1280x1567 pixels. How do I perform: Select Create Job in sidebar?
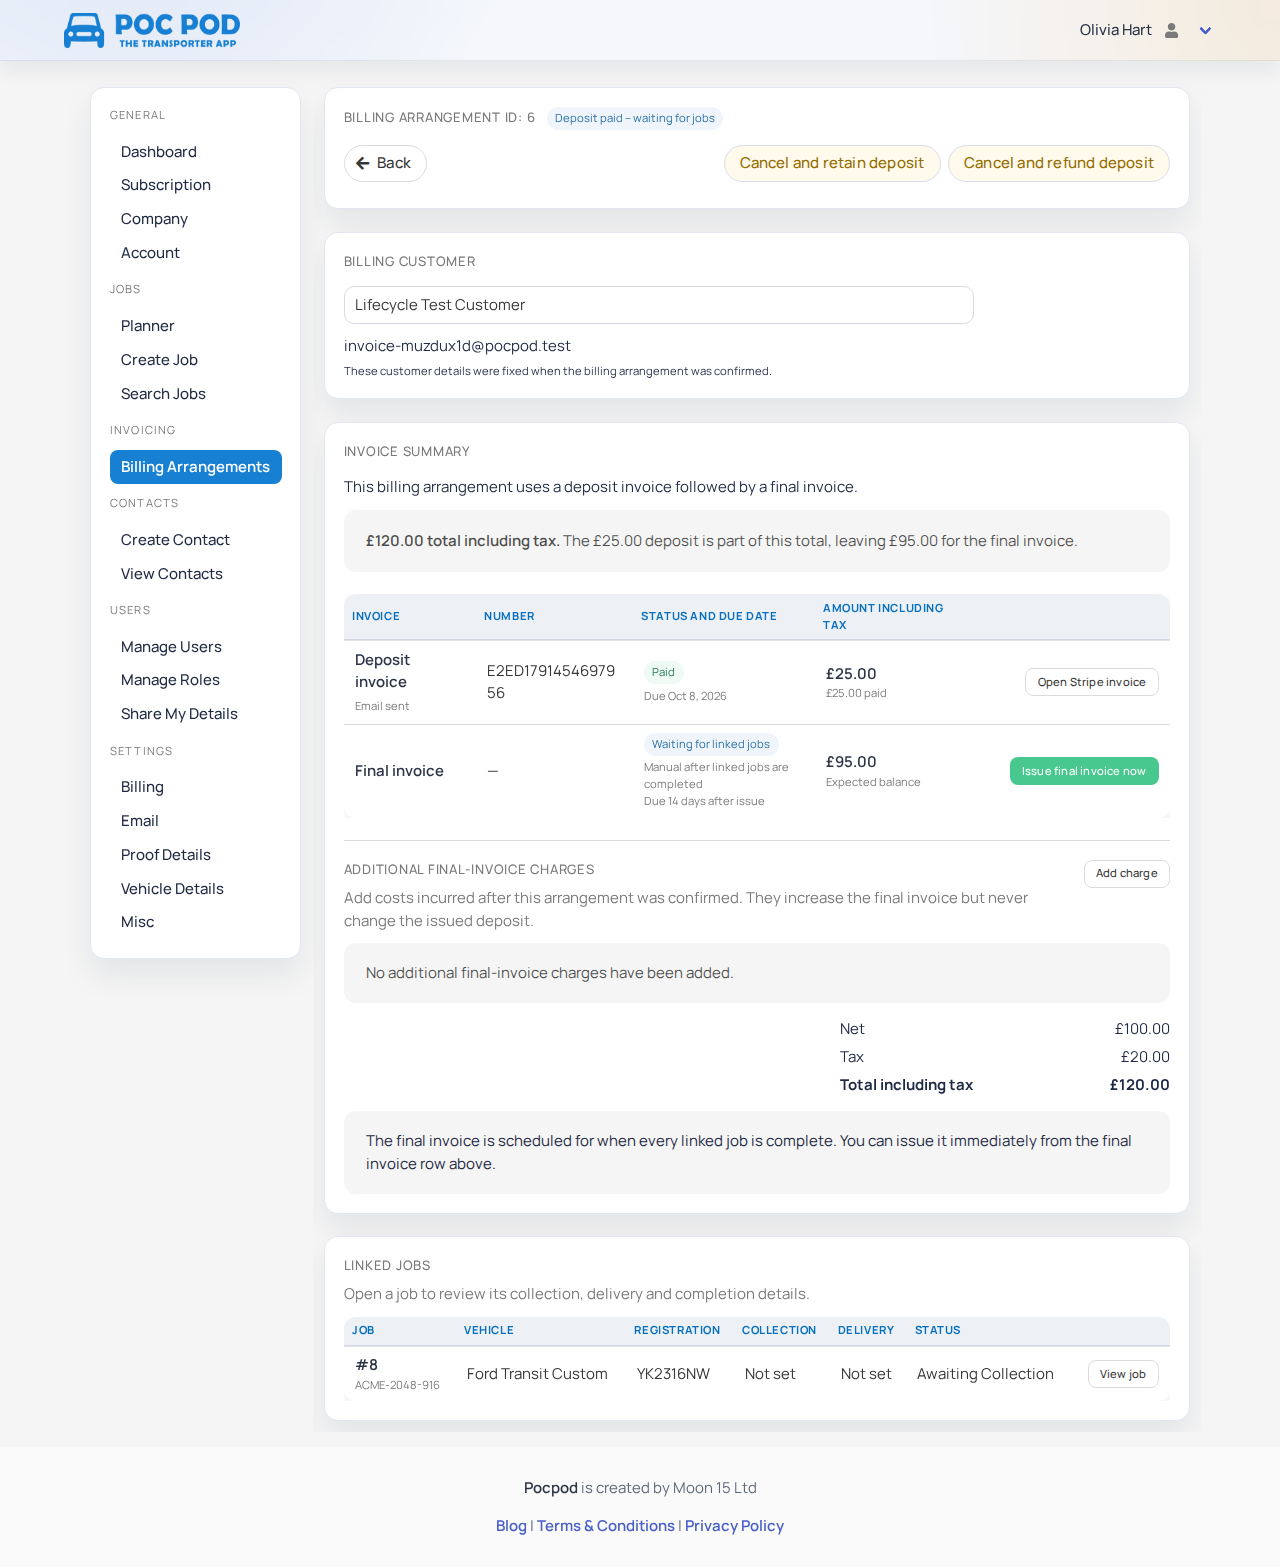(159, 360)
